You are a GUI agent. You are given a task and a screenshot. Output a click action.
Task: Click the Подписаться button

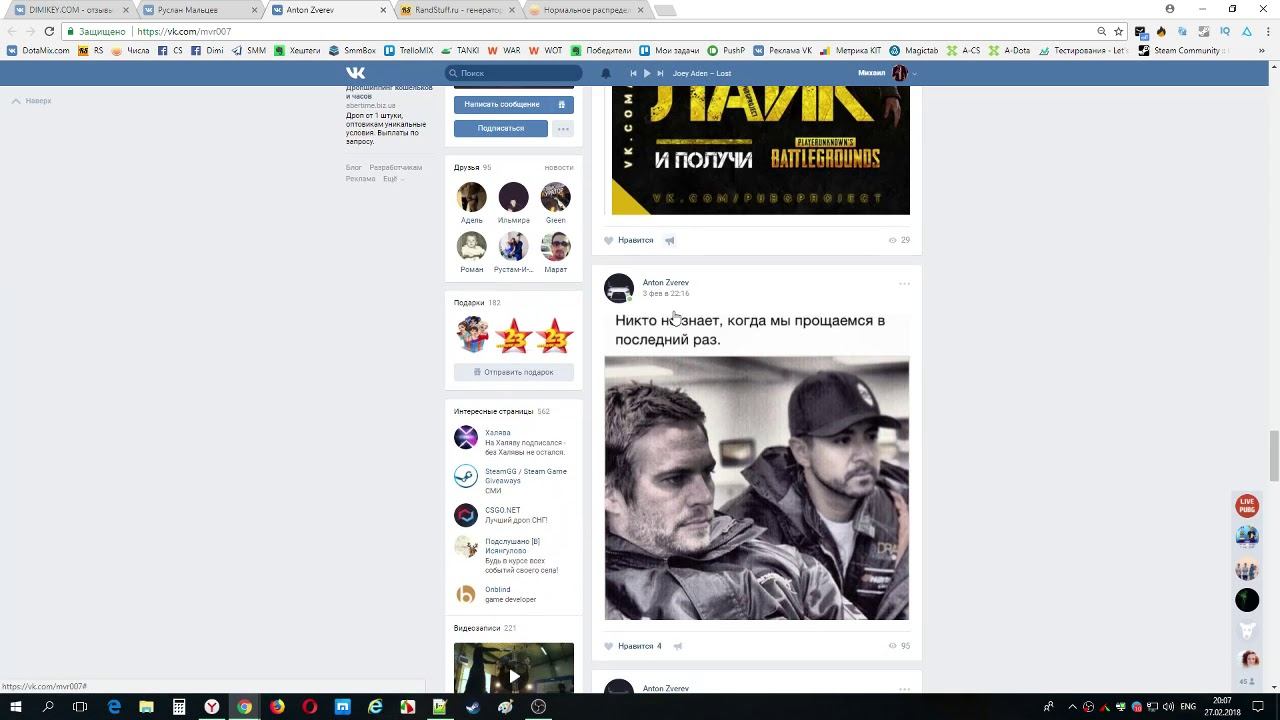[501, 128]
